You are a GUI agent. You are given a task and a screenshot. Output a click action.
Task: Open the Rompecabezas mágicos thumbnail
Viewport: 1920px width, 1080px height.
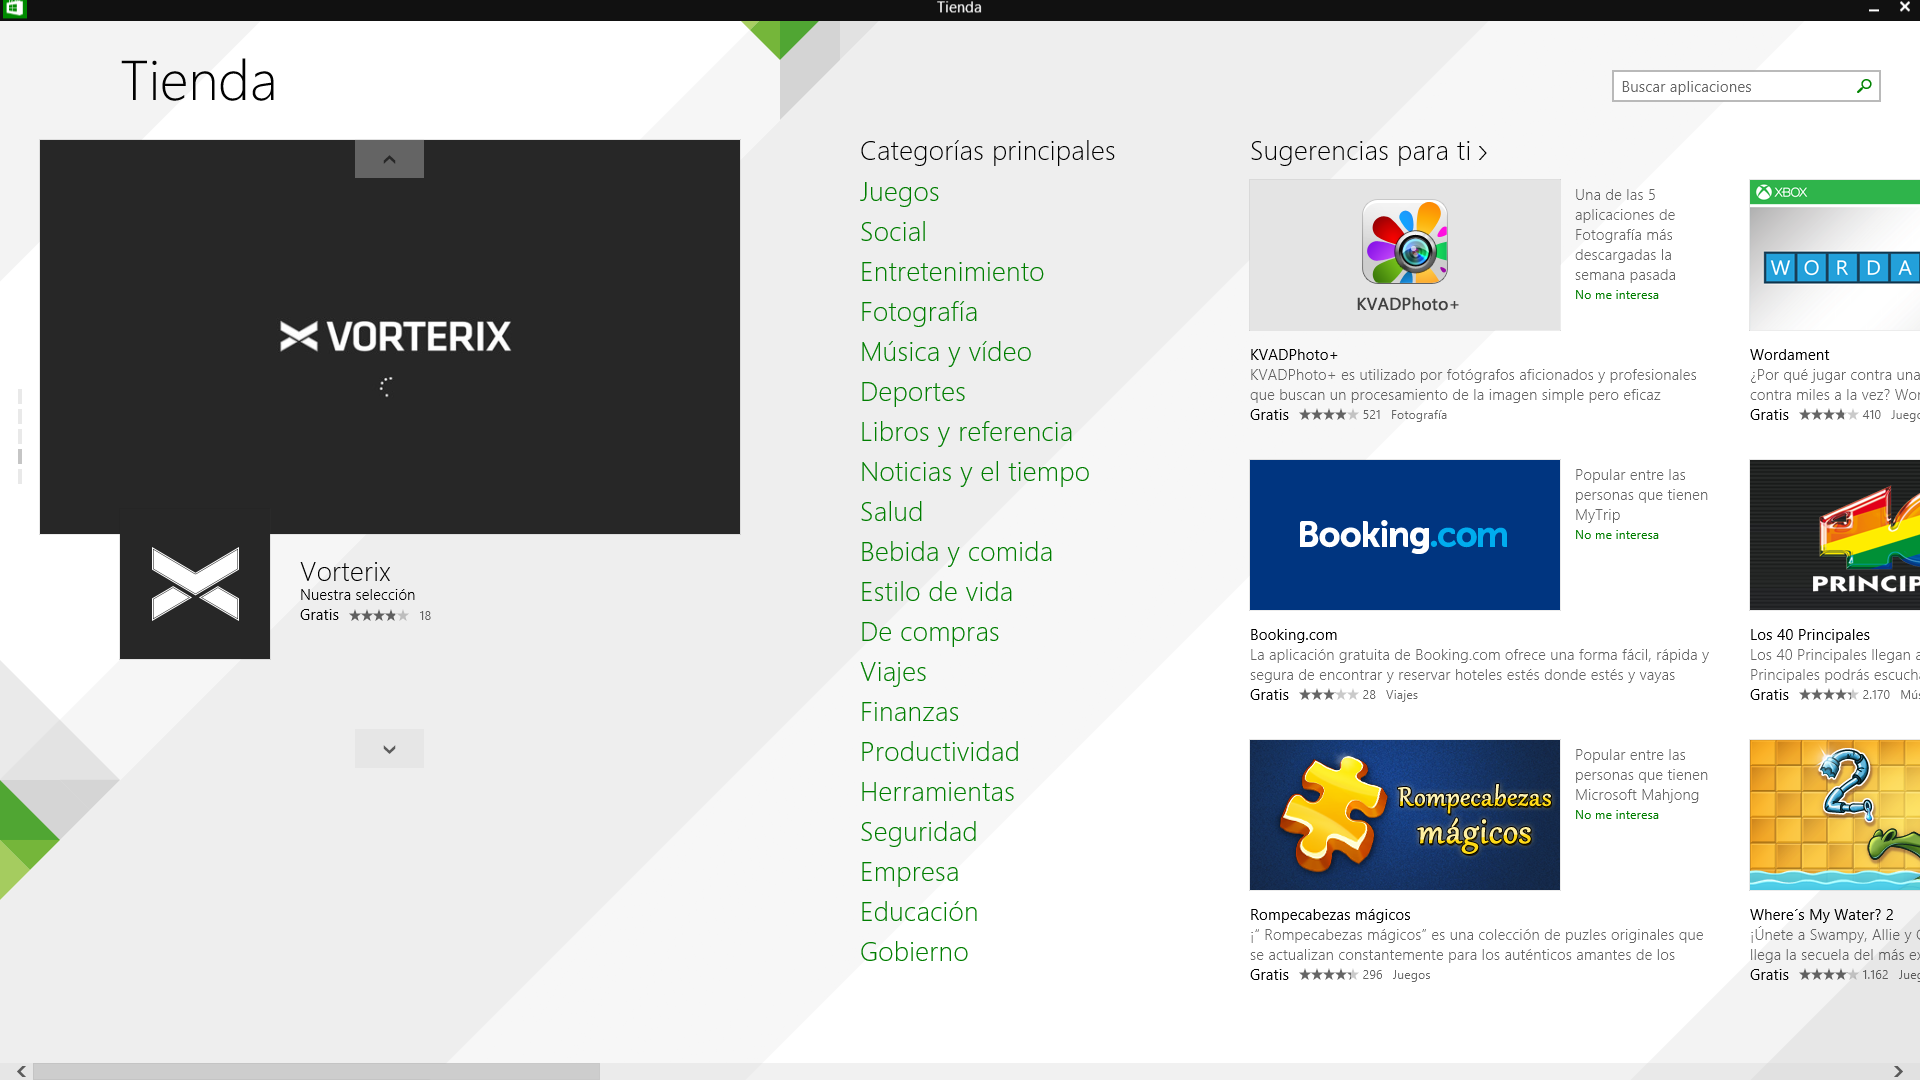point(1405,815)
